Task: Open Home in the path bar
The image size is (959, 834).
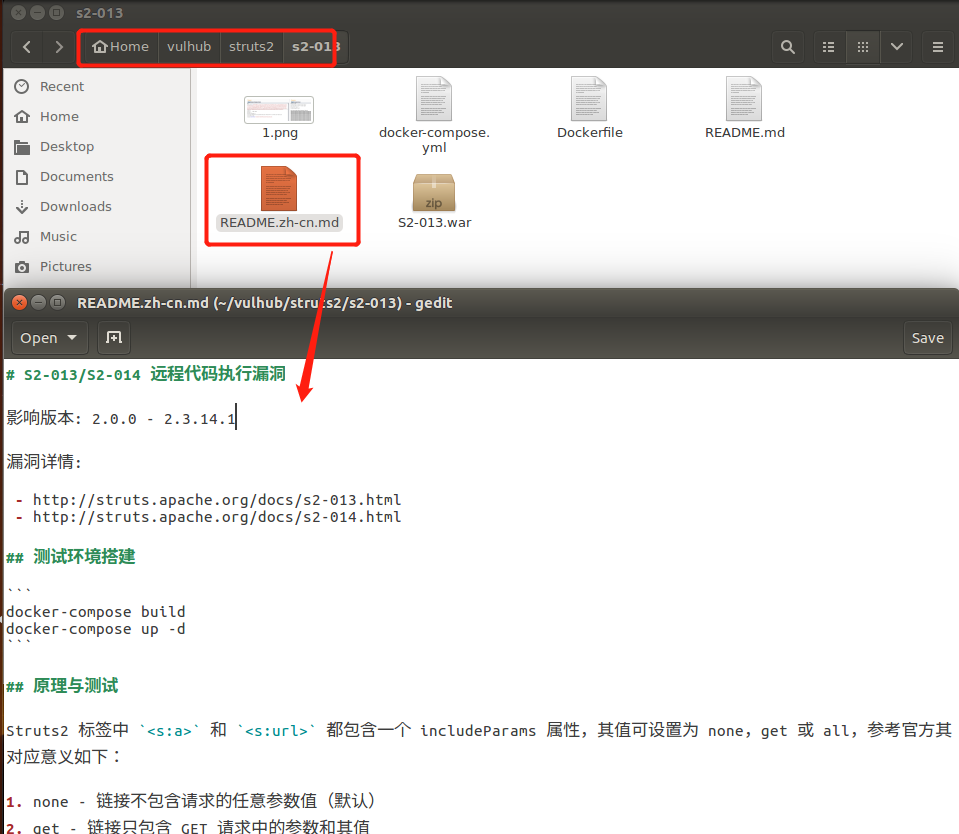Action: (x=120, y=47)
